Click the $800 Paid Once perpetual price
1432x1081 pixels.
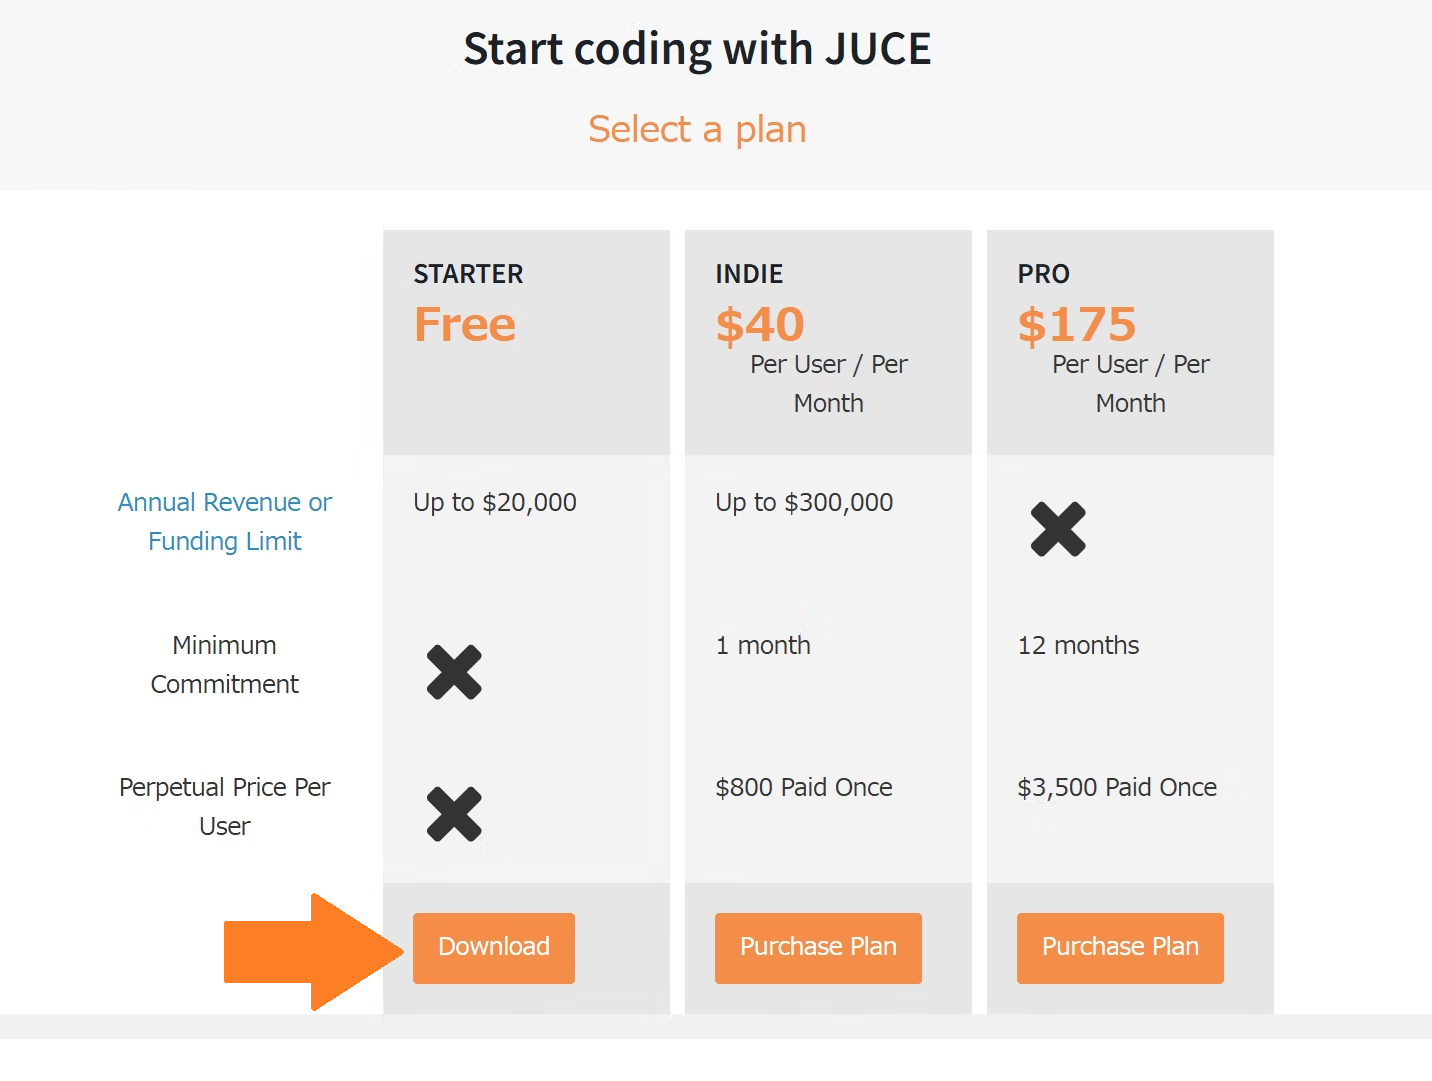click(804, 788)
